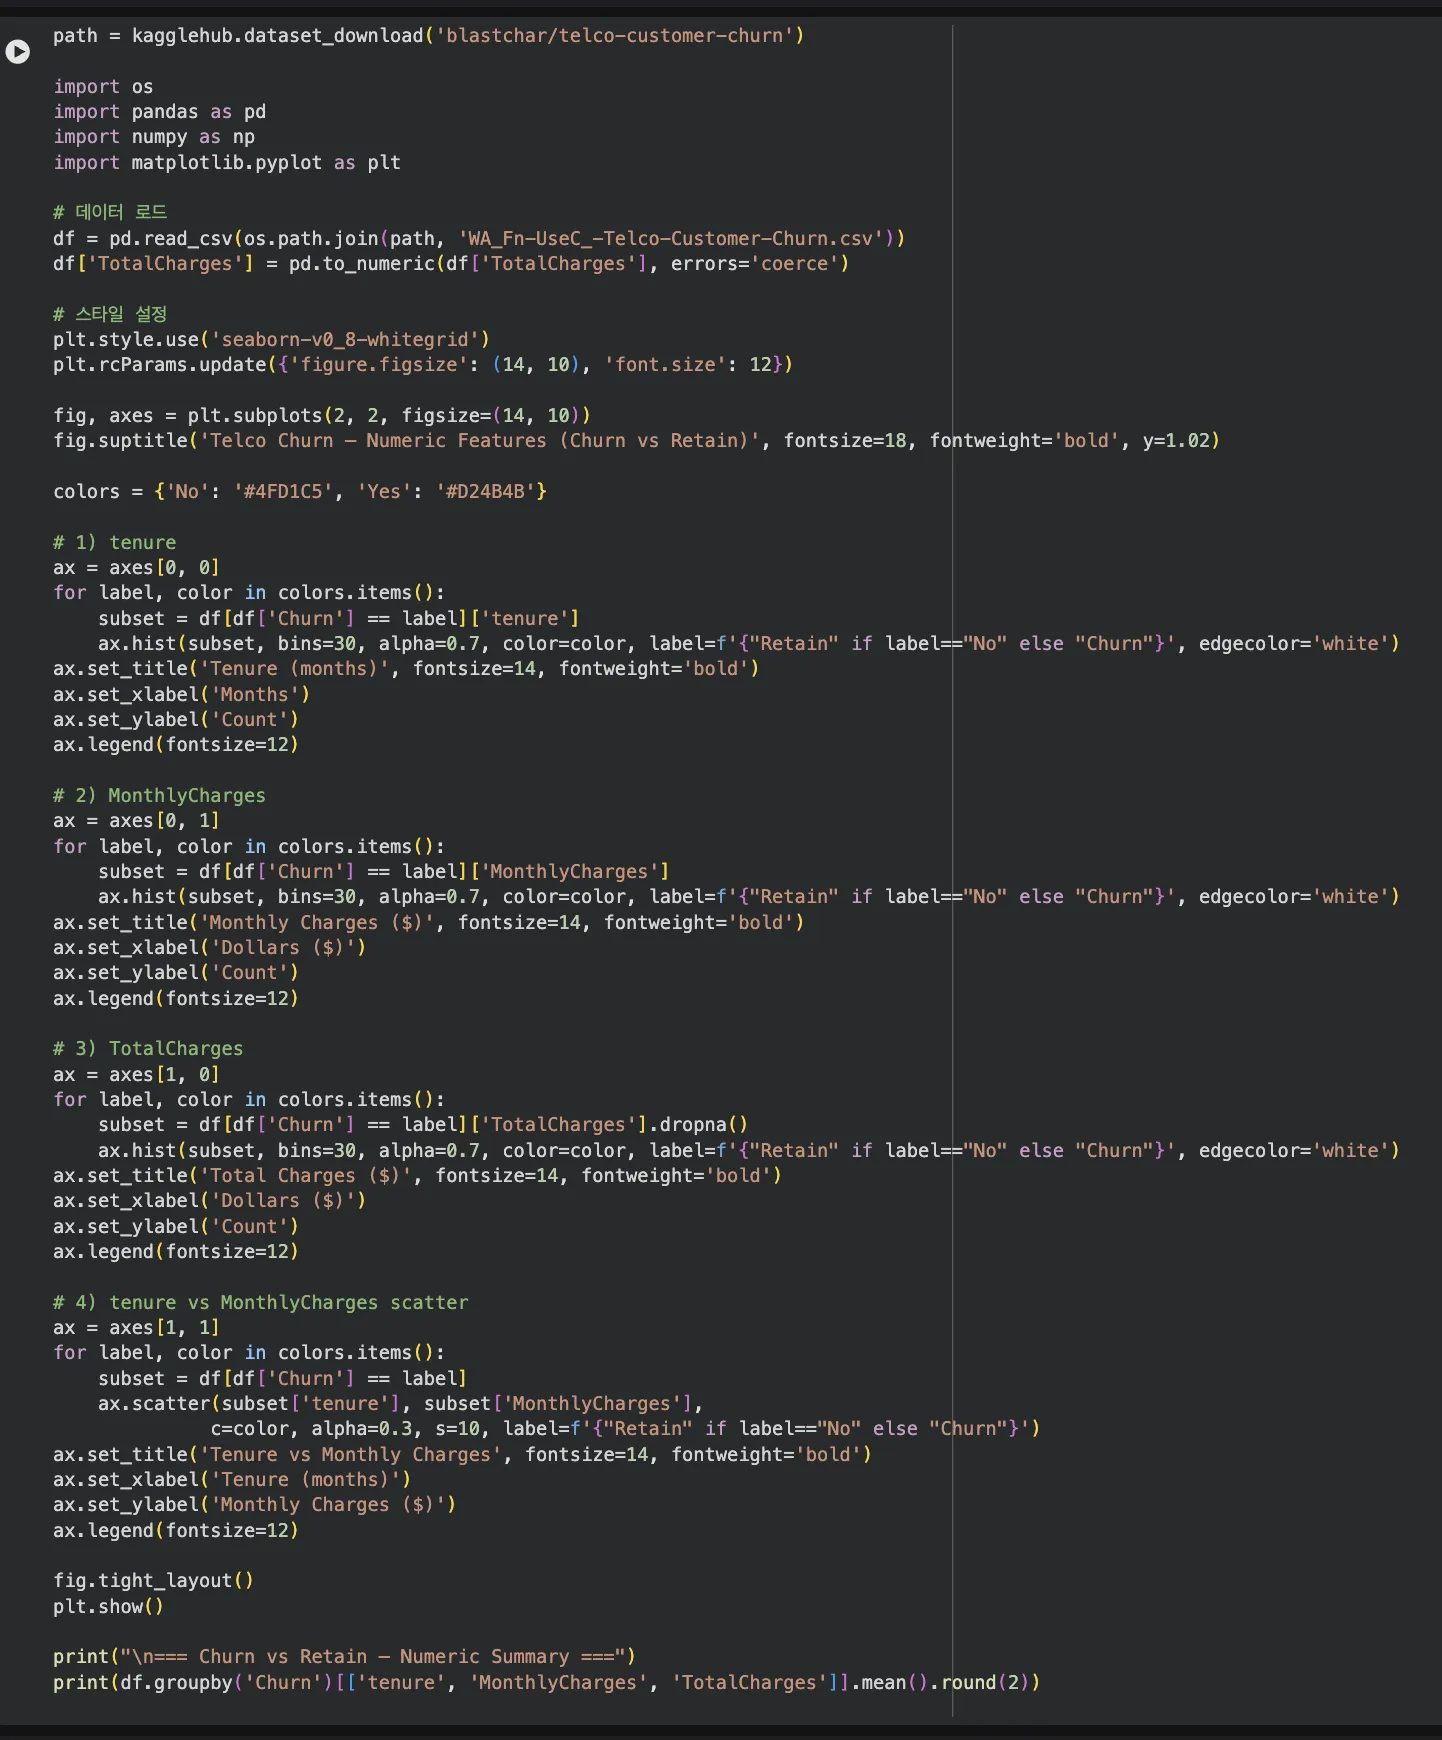
Task: Click on 'import numpy as np' line
Action: (x=154, y=137)
